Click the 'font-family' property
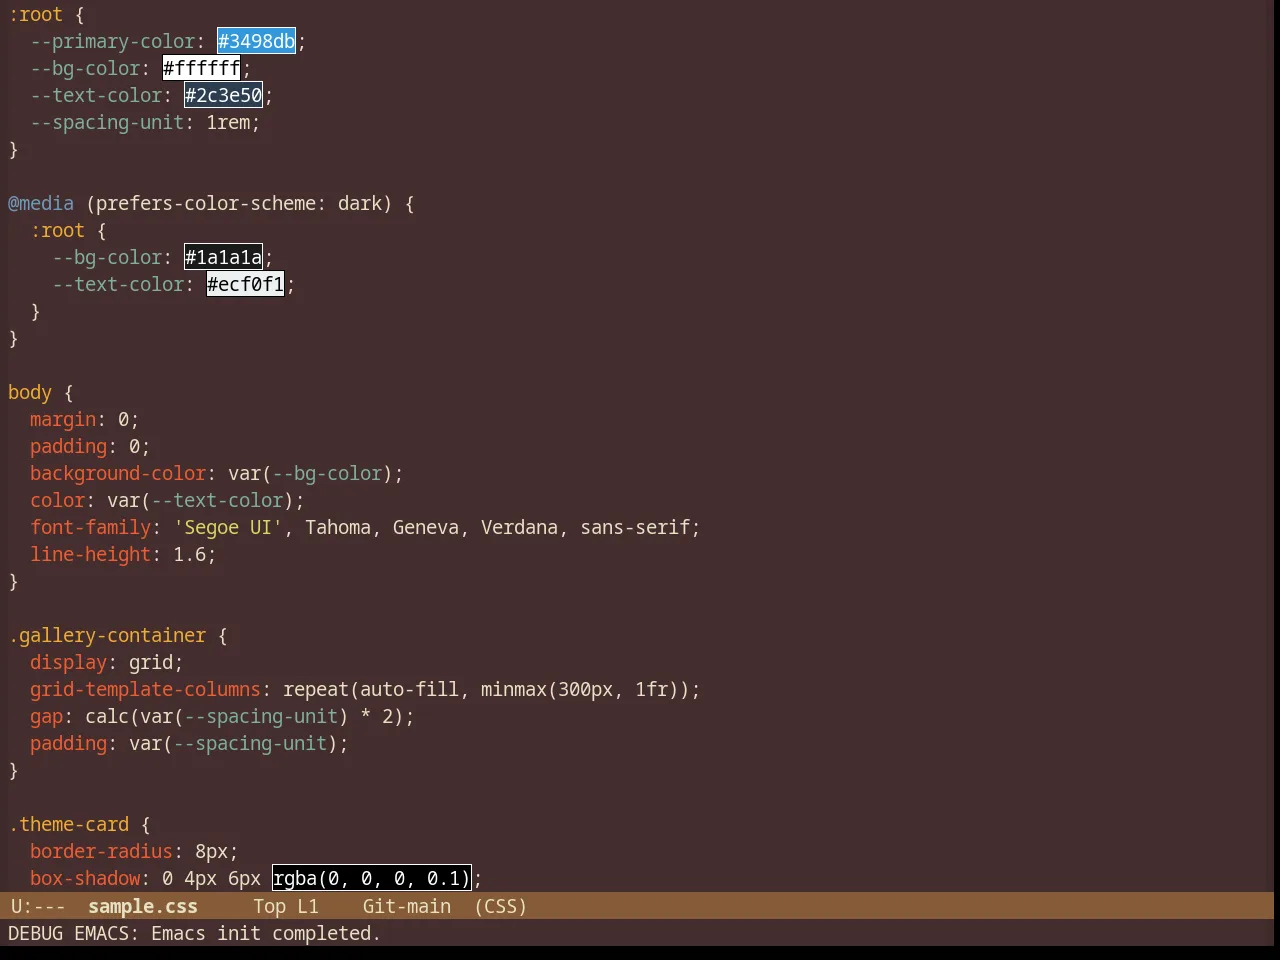This screenshot has width=1280, height=960. (x=90, y=527)
